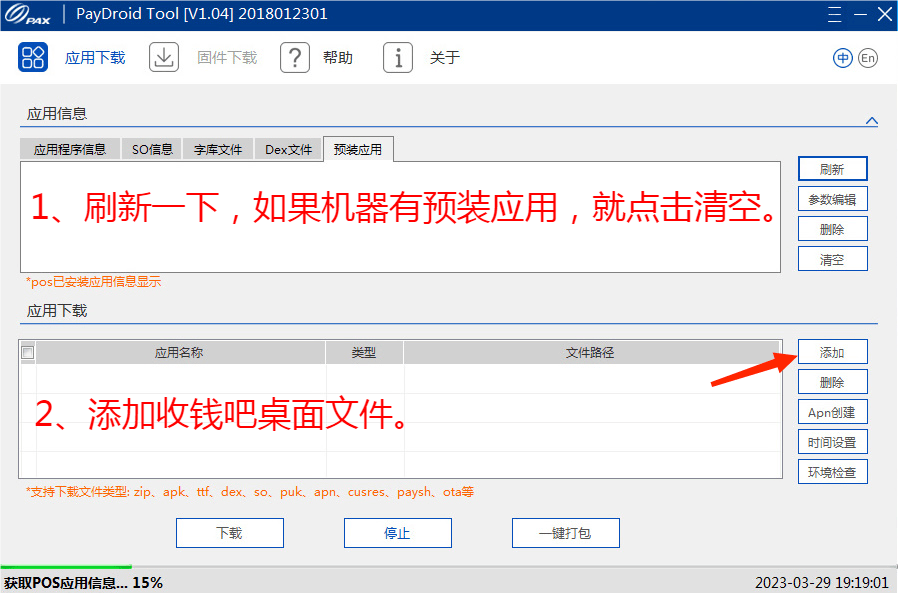Click the 帮助 question mark icon
Viewport: 898px width, 593px height.
295,57
